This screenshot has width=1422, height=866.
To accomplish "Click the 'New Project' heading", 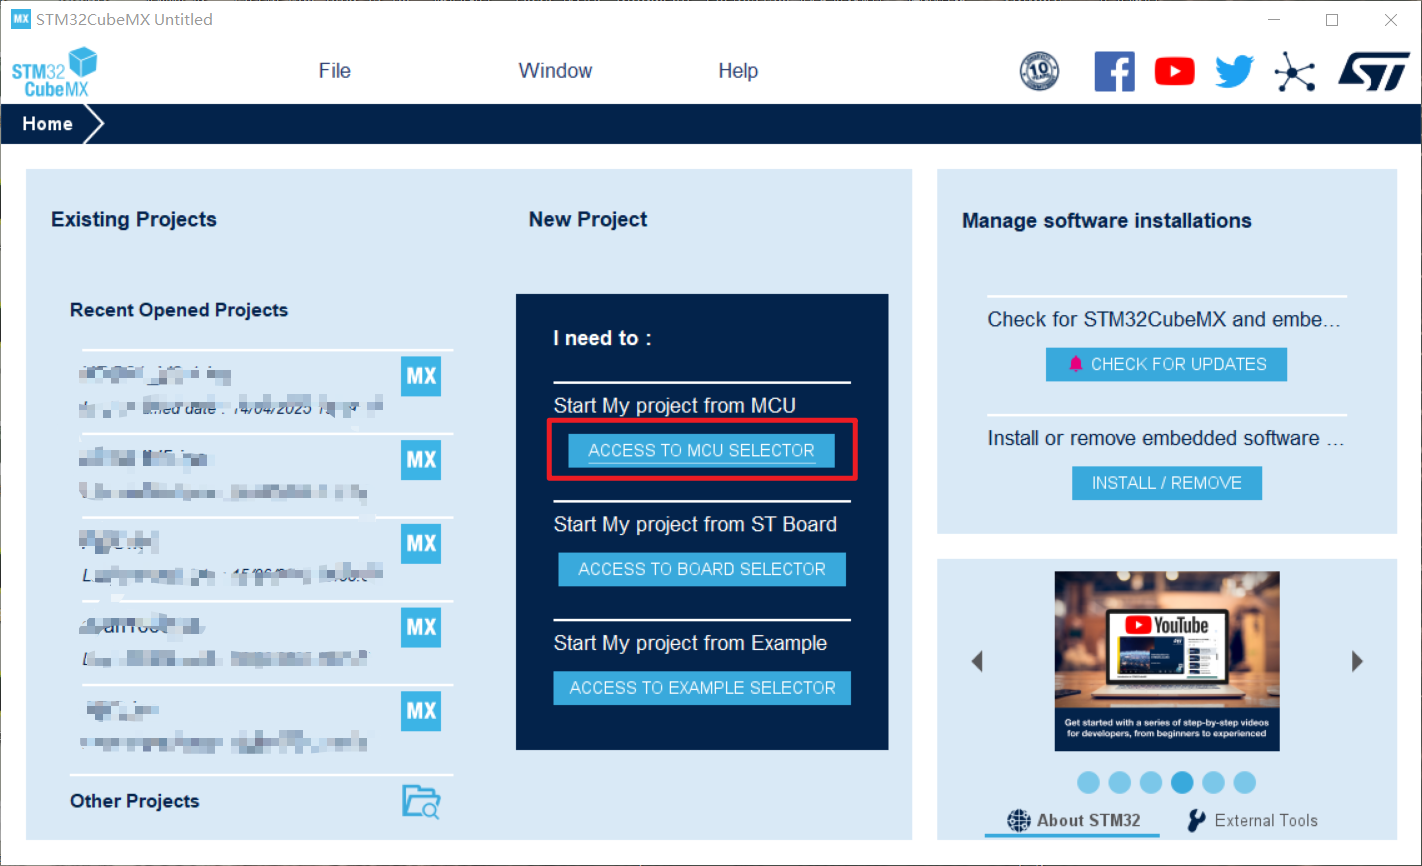I will [588, 220].
